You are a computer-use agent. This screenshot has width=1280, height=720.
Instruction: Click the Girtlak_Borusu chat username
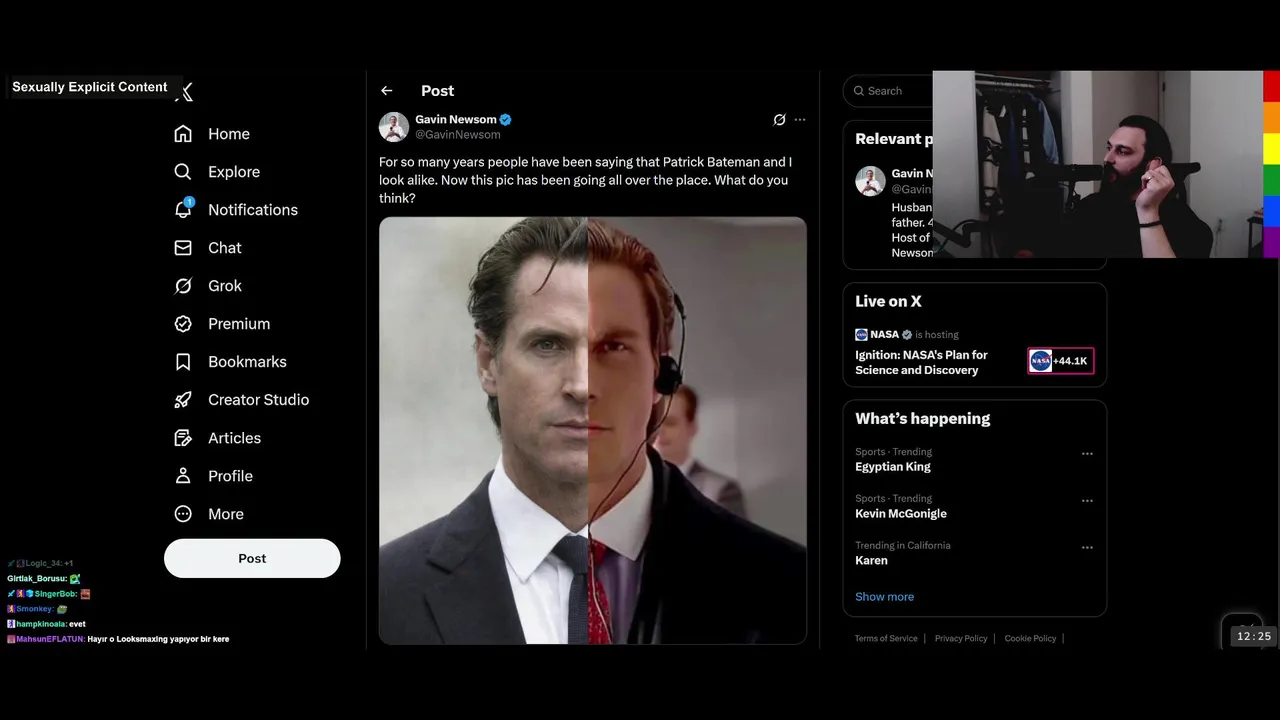pos(36,579)
